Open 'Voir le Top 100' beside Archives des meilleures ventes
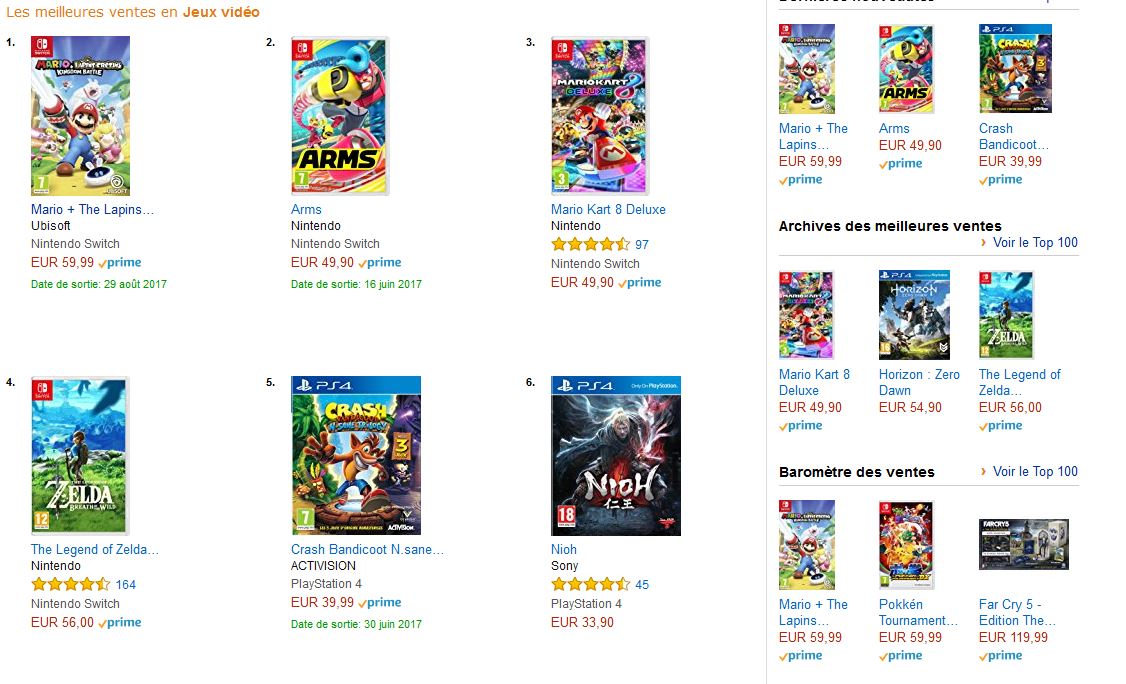The image size is (1126, 684). [x=1035, y=242]
